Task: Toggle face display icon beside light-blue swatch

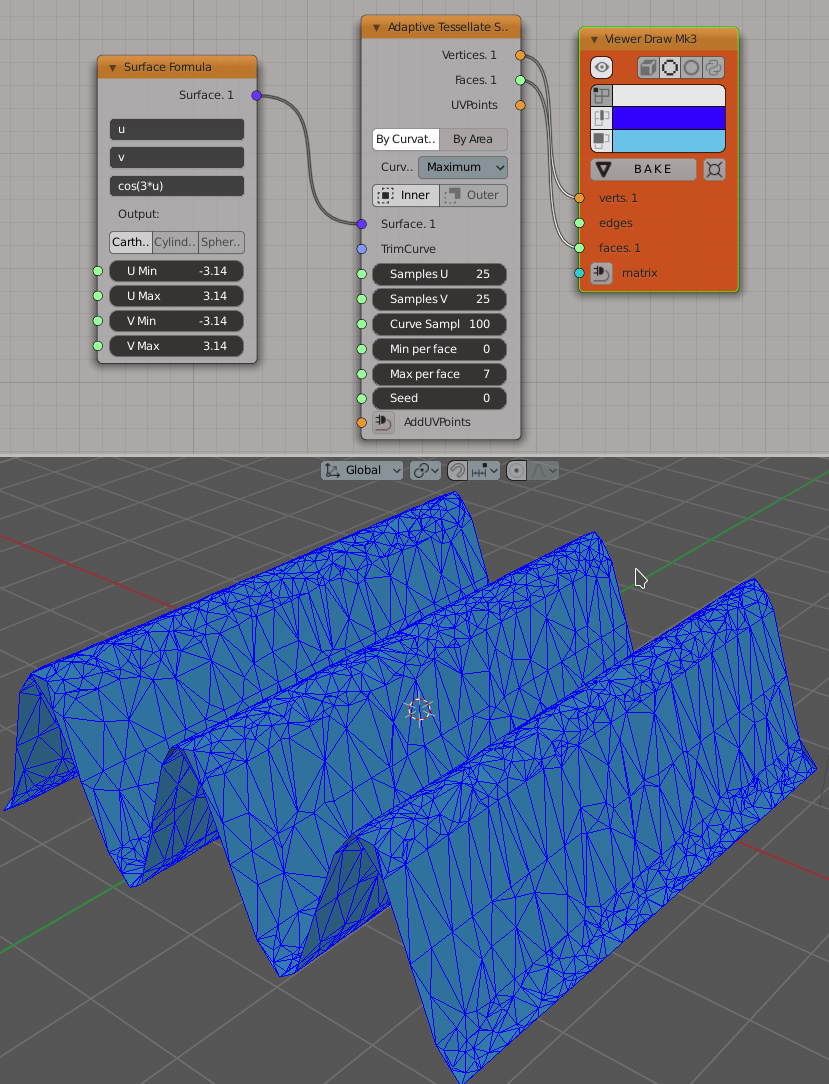Action: tap(602, 141)
